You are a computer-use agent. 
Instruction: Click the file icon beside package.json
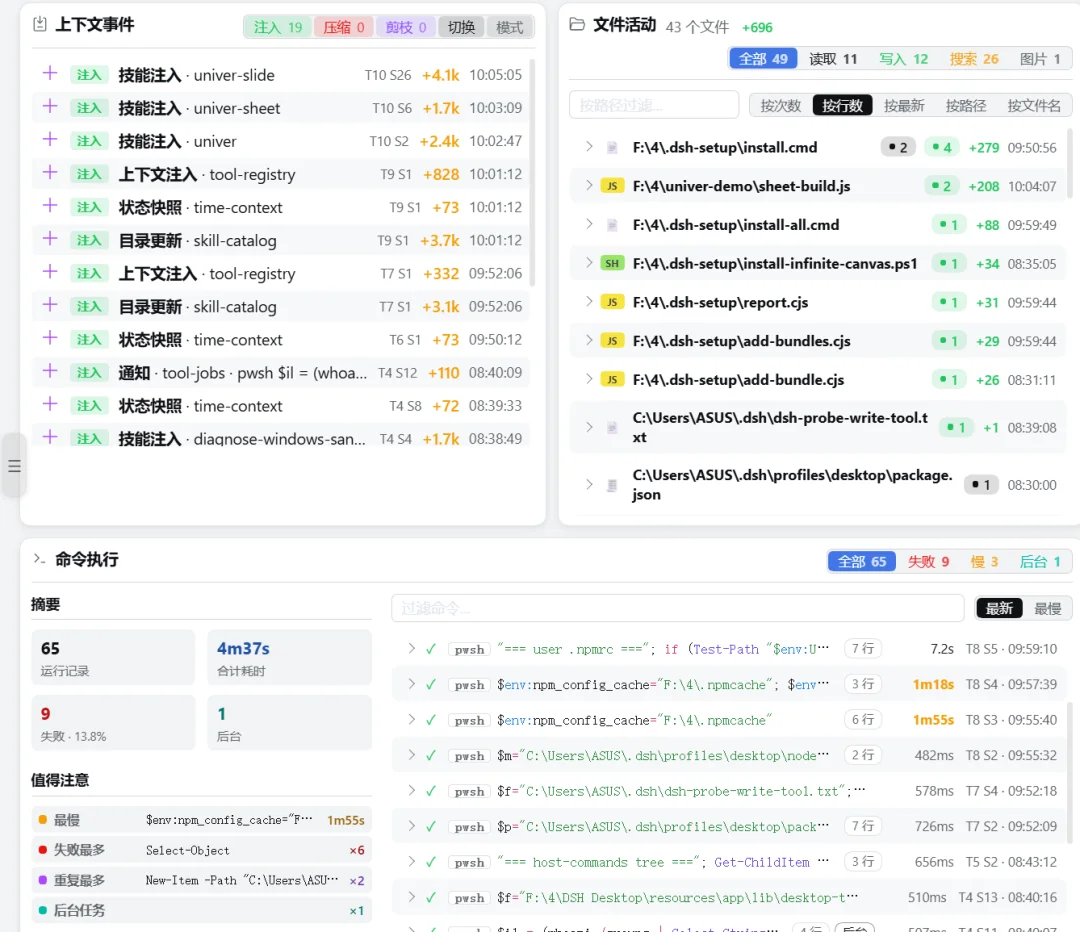click(x=612, y=485)
